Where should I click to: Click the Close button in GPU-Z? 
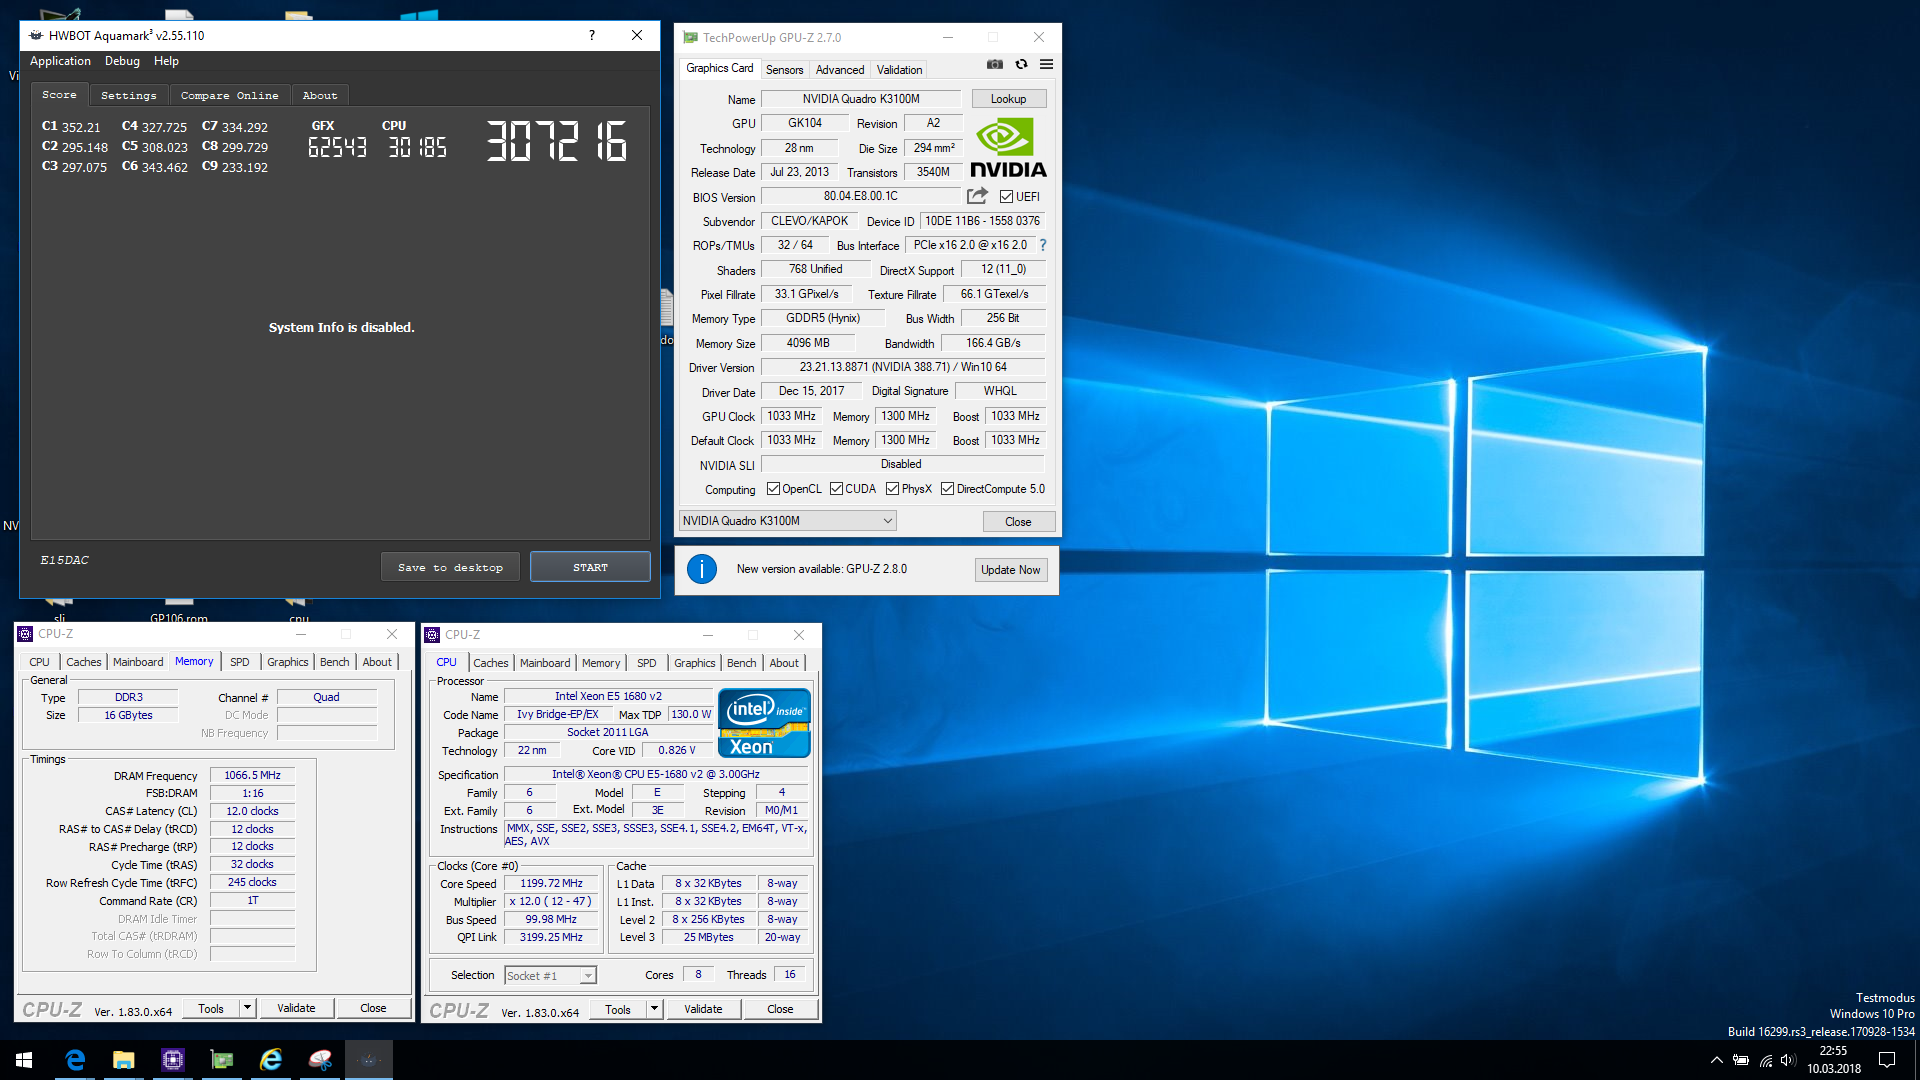pos(1018,522)
